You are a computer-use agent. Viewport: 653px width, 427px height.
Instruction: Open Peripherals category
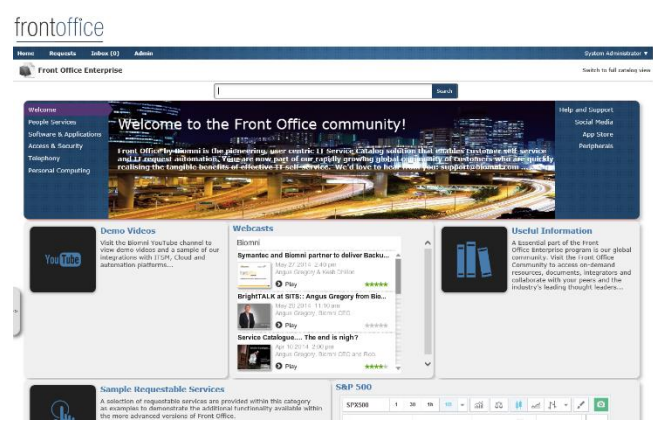596,146
